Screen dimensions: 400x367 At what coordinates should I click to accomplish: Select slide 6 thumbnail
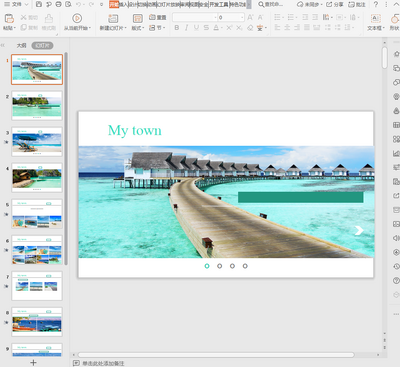37,250
